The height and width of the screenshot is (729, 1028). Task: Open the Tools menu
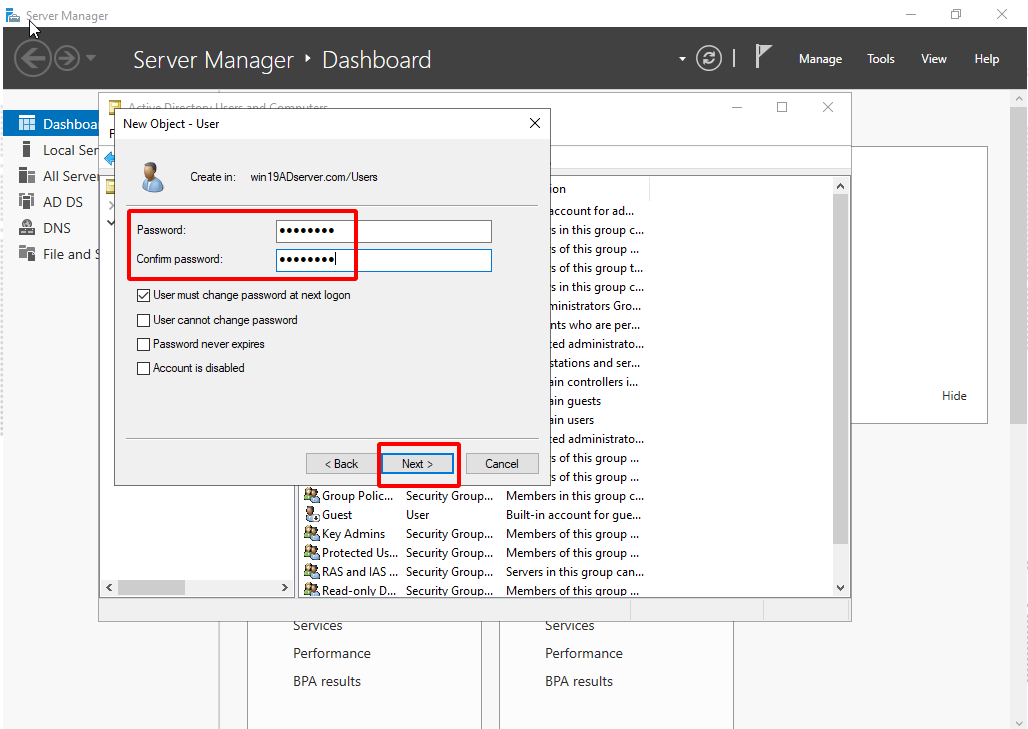(x=880, y=59)
